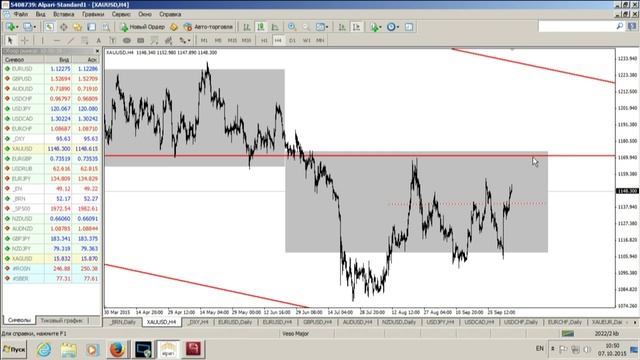This screenshot has width=640, height=360.
Task: Expand the tile windows dropdown
Action: click(x=327, y=27)
